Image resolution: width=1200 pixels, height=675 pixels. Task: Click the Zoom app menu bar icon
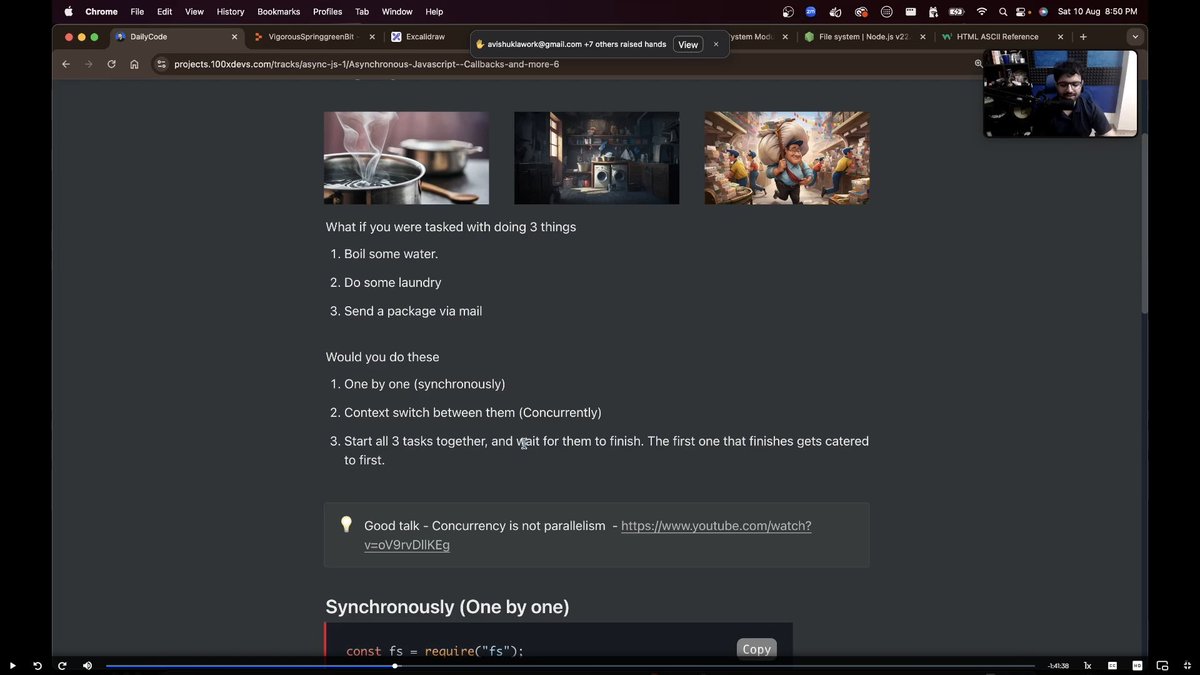[x=812, y=12]
